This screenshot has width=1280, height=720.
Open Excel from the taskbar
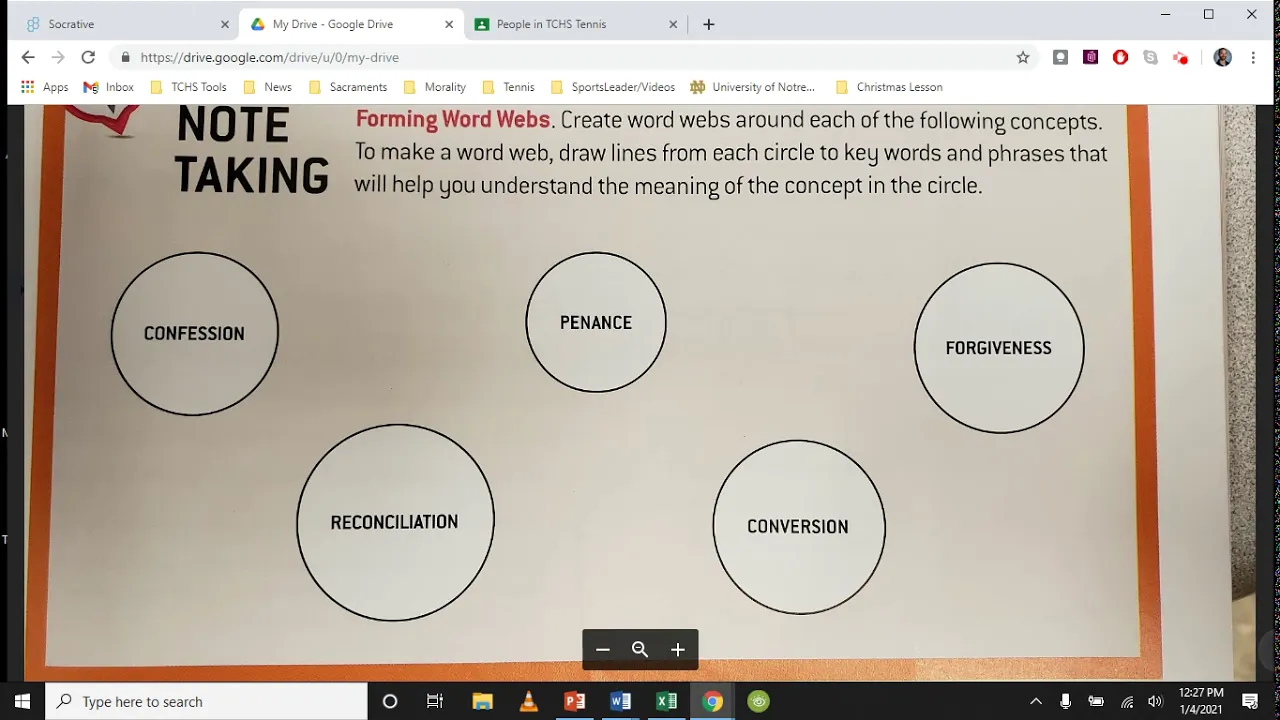coord(667,701)
